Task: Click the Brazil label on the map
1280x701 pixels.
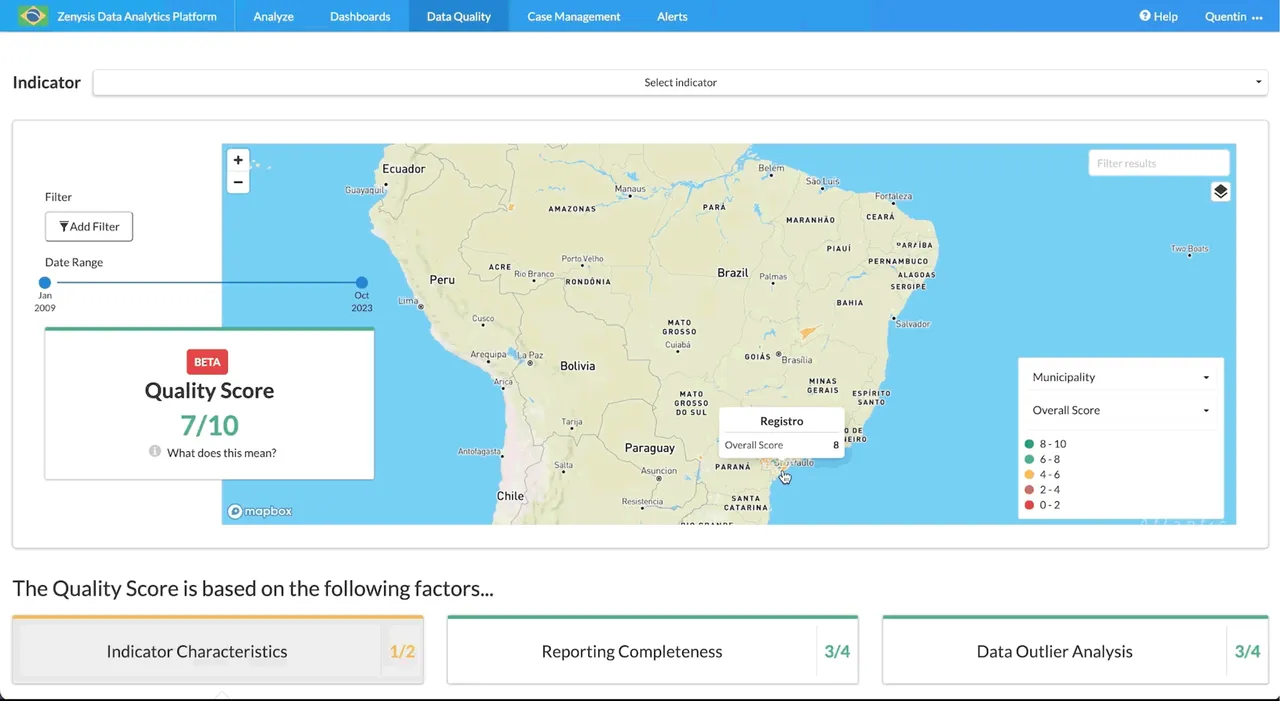Action: pos(733,273)
